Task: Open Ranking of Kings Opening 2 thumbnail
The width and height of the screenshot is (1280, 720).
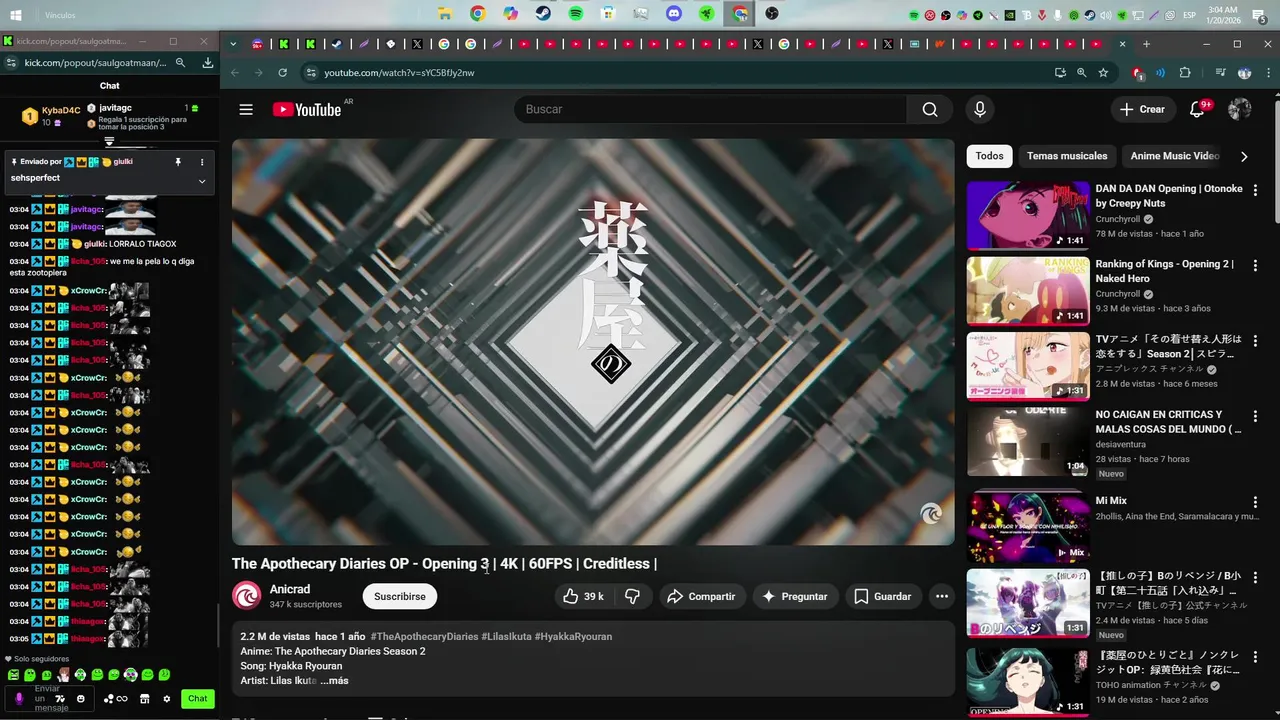Action: pos(1028,291)
